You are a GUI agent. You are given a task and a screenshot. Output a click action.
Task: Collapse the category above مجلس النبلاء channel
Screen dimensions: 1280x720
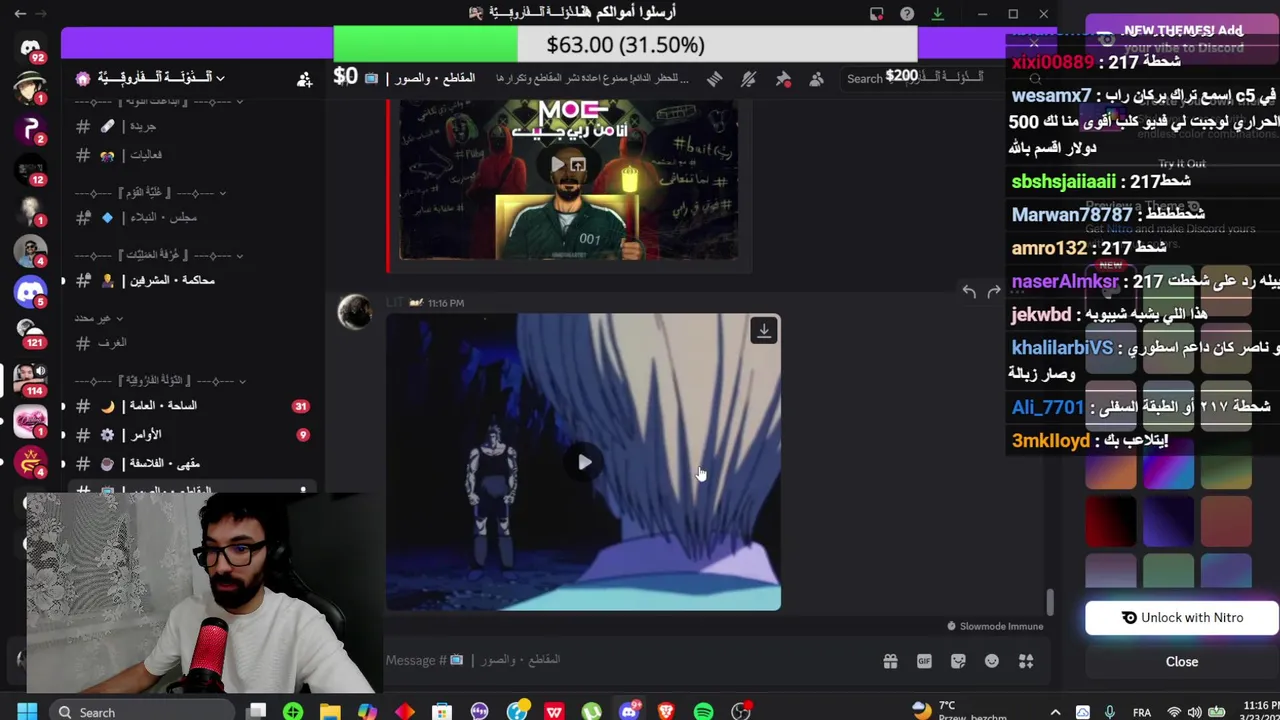coord(150,192)
